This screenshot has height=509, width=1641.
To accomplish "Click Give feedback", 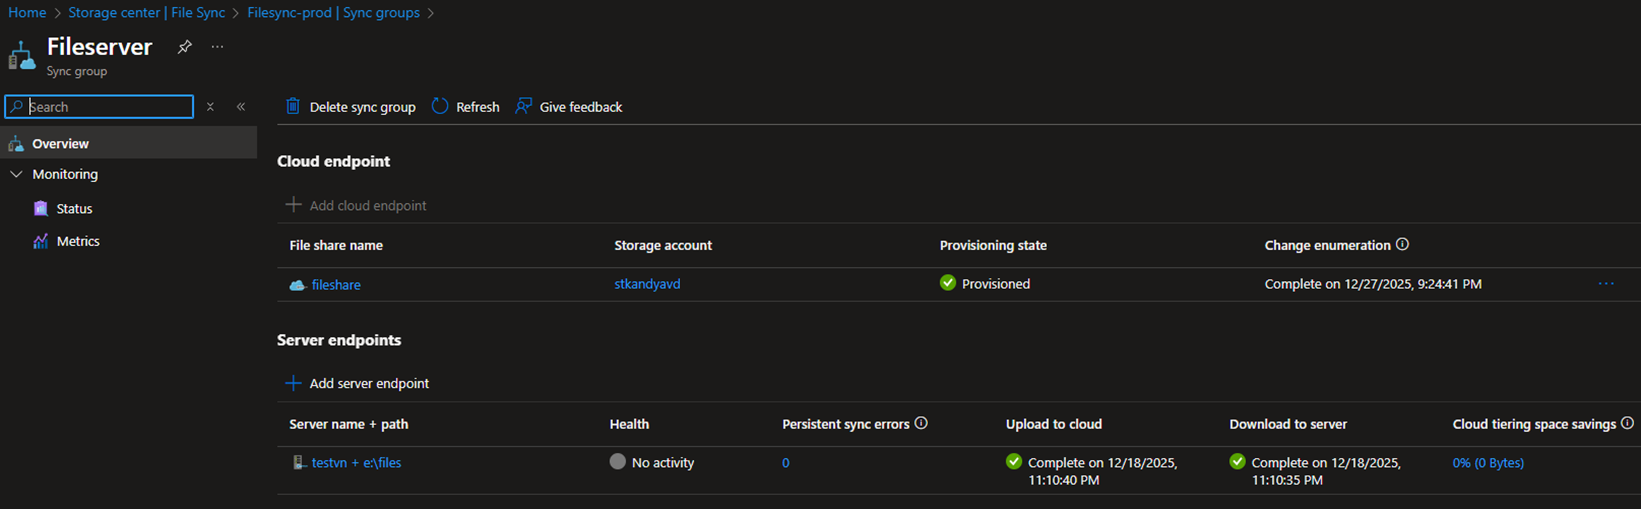I will (569, 107).
